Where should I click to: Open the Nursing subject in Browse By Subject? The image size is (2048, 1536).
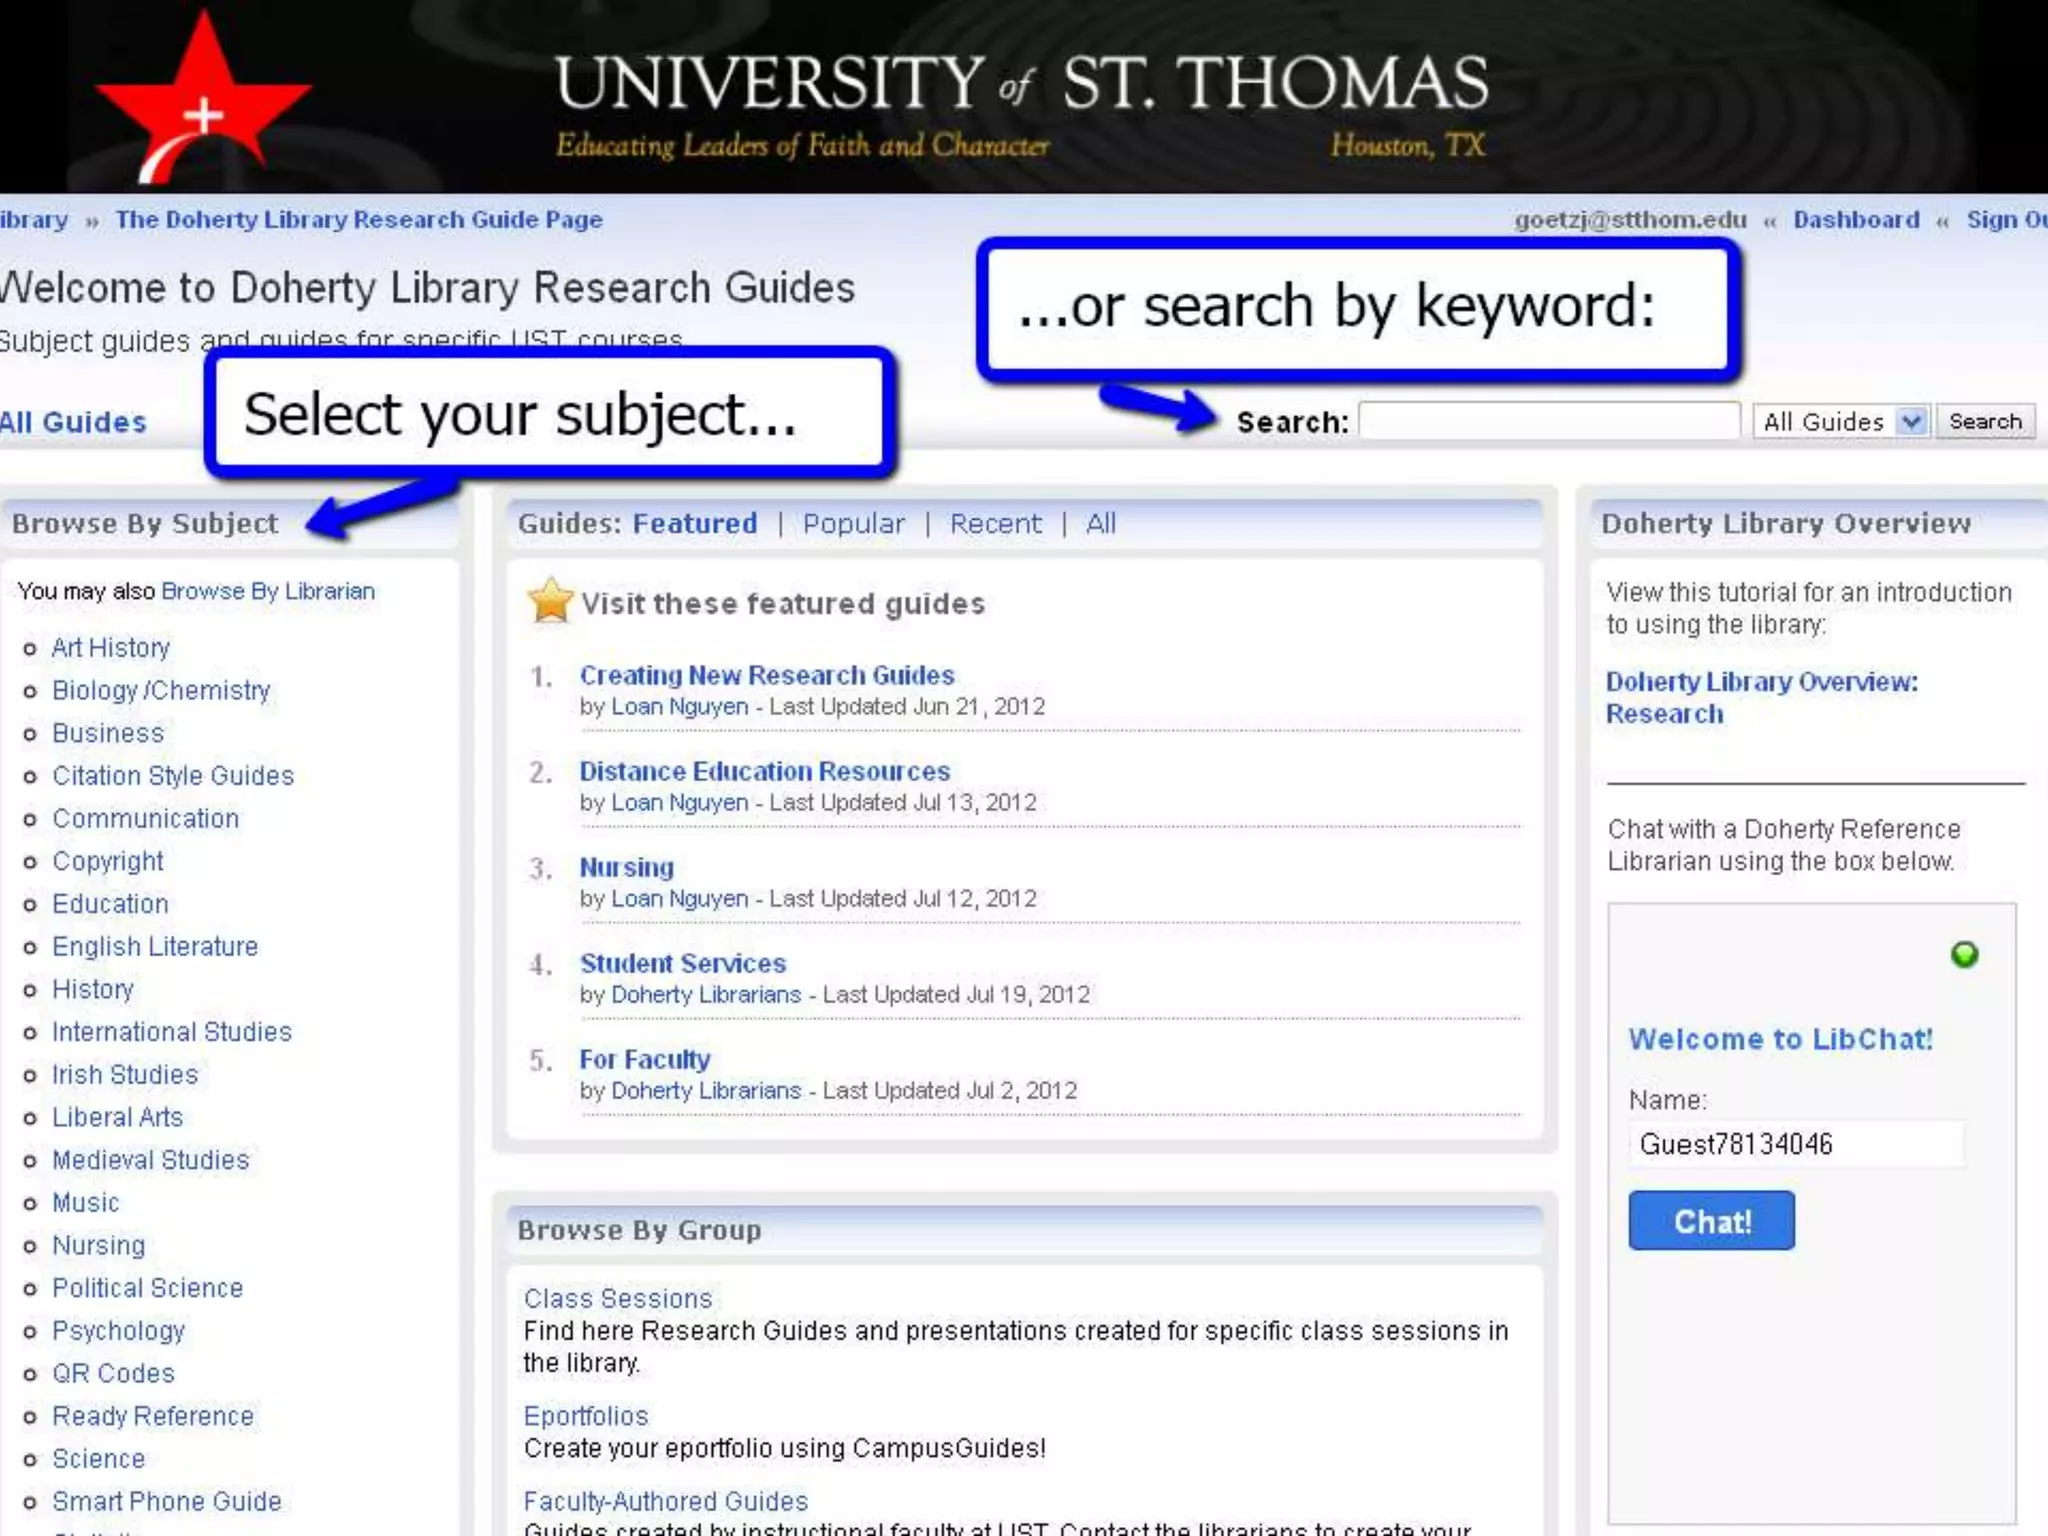click(x=99, y=1245)
